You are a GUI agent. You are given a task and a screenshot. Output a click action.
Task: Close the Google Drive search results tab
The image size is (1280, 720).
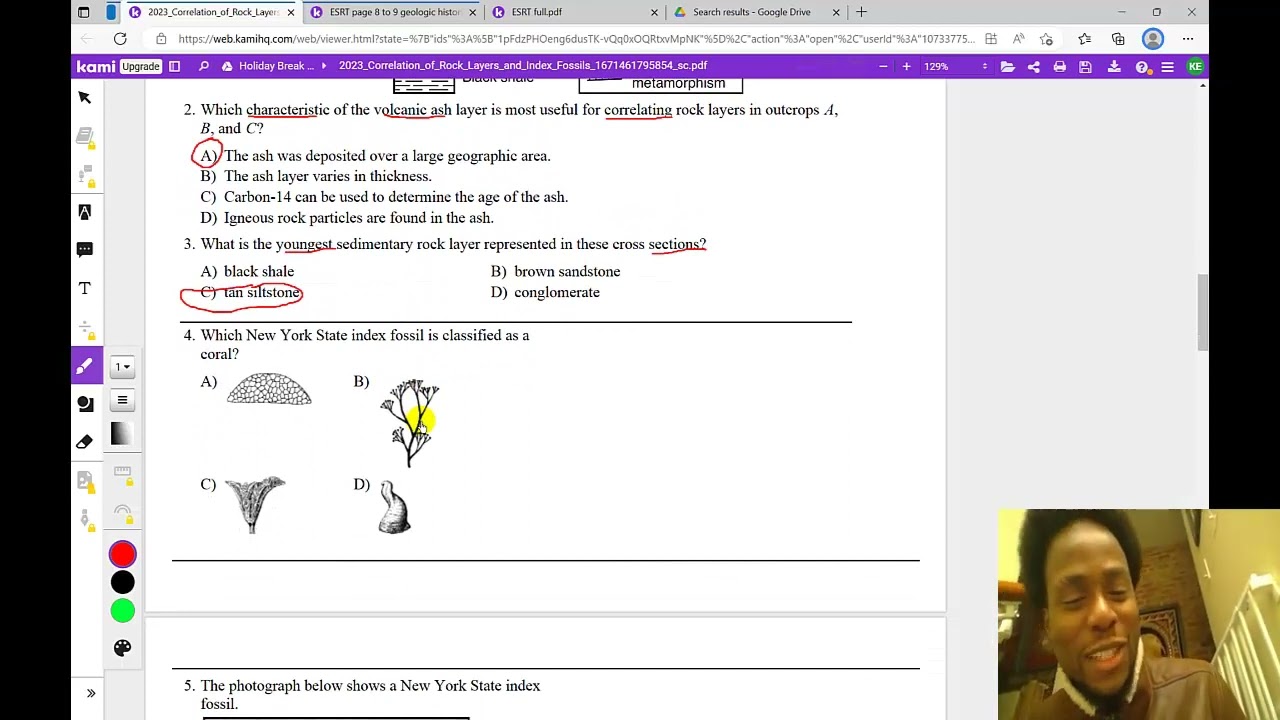coord(836,12)
